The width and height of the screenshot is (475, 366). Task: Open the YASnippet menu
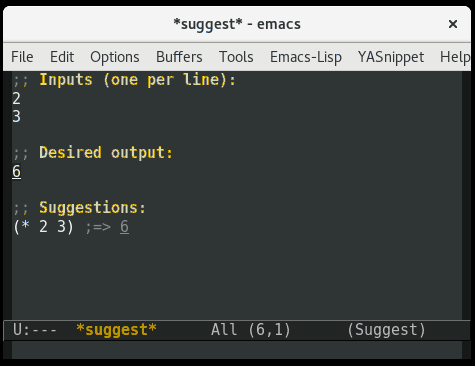(x=391, y=57)
